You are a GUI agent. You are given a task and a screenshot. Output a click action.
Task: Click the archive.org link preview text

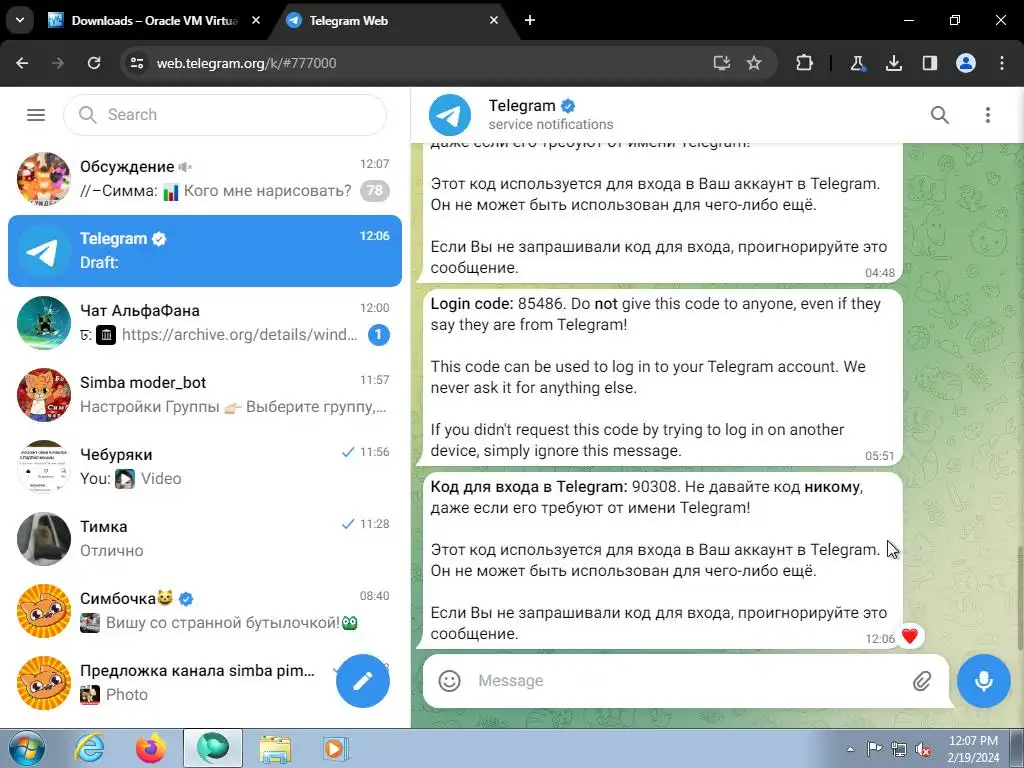(240, 334)
